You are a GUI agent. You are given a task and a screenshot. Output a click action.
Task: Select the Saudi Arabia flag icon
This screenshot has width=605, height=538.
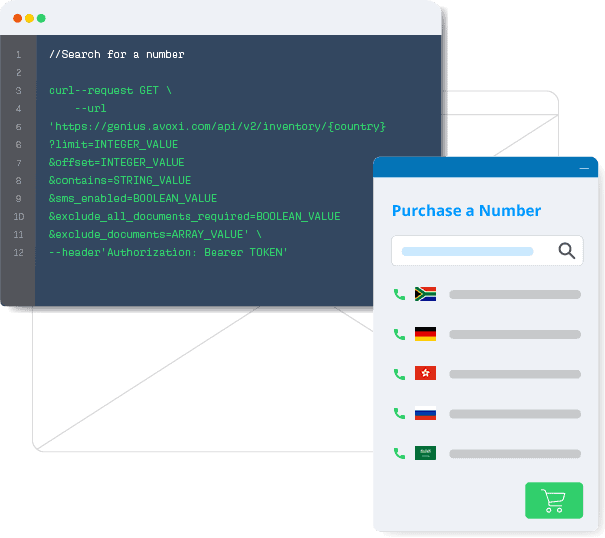425,453
